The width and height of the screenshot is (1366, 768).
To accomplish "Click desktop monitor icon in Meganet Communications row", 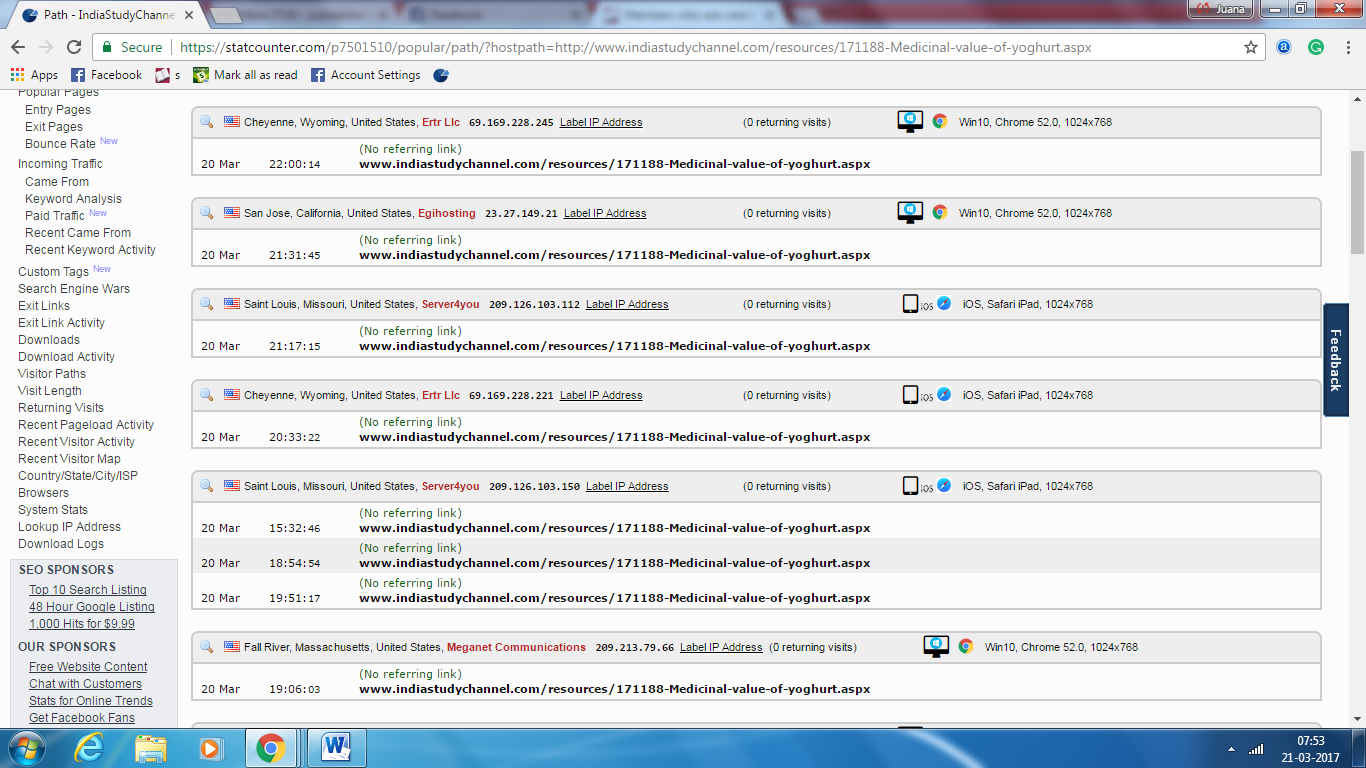I will 936,647.
